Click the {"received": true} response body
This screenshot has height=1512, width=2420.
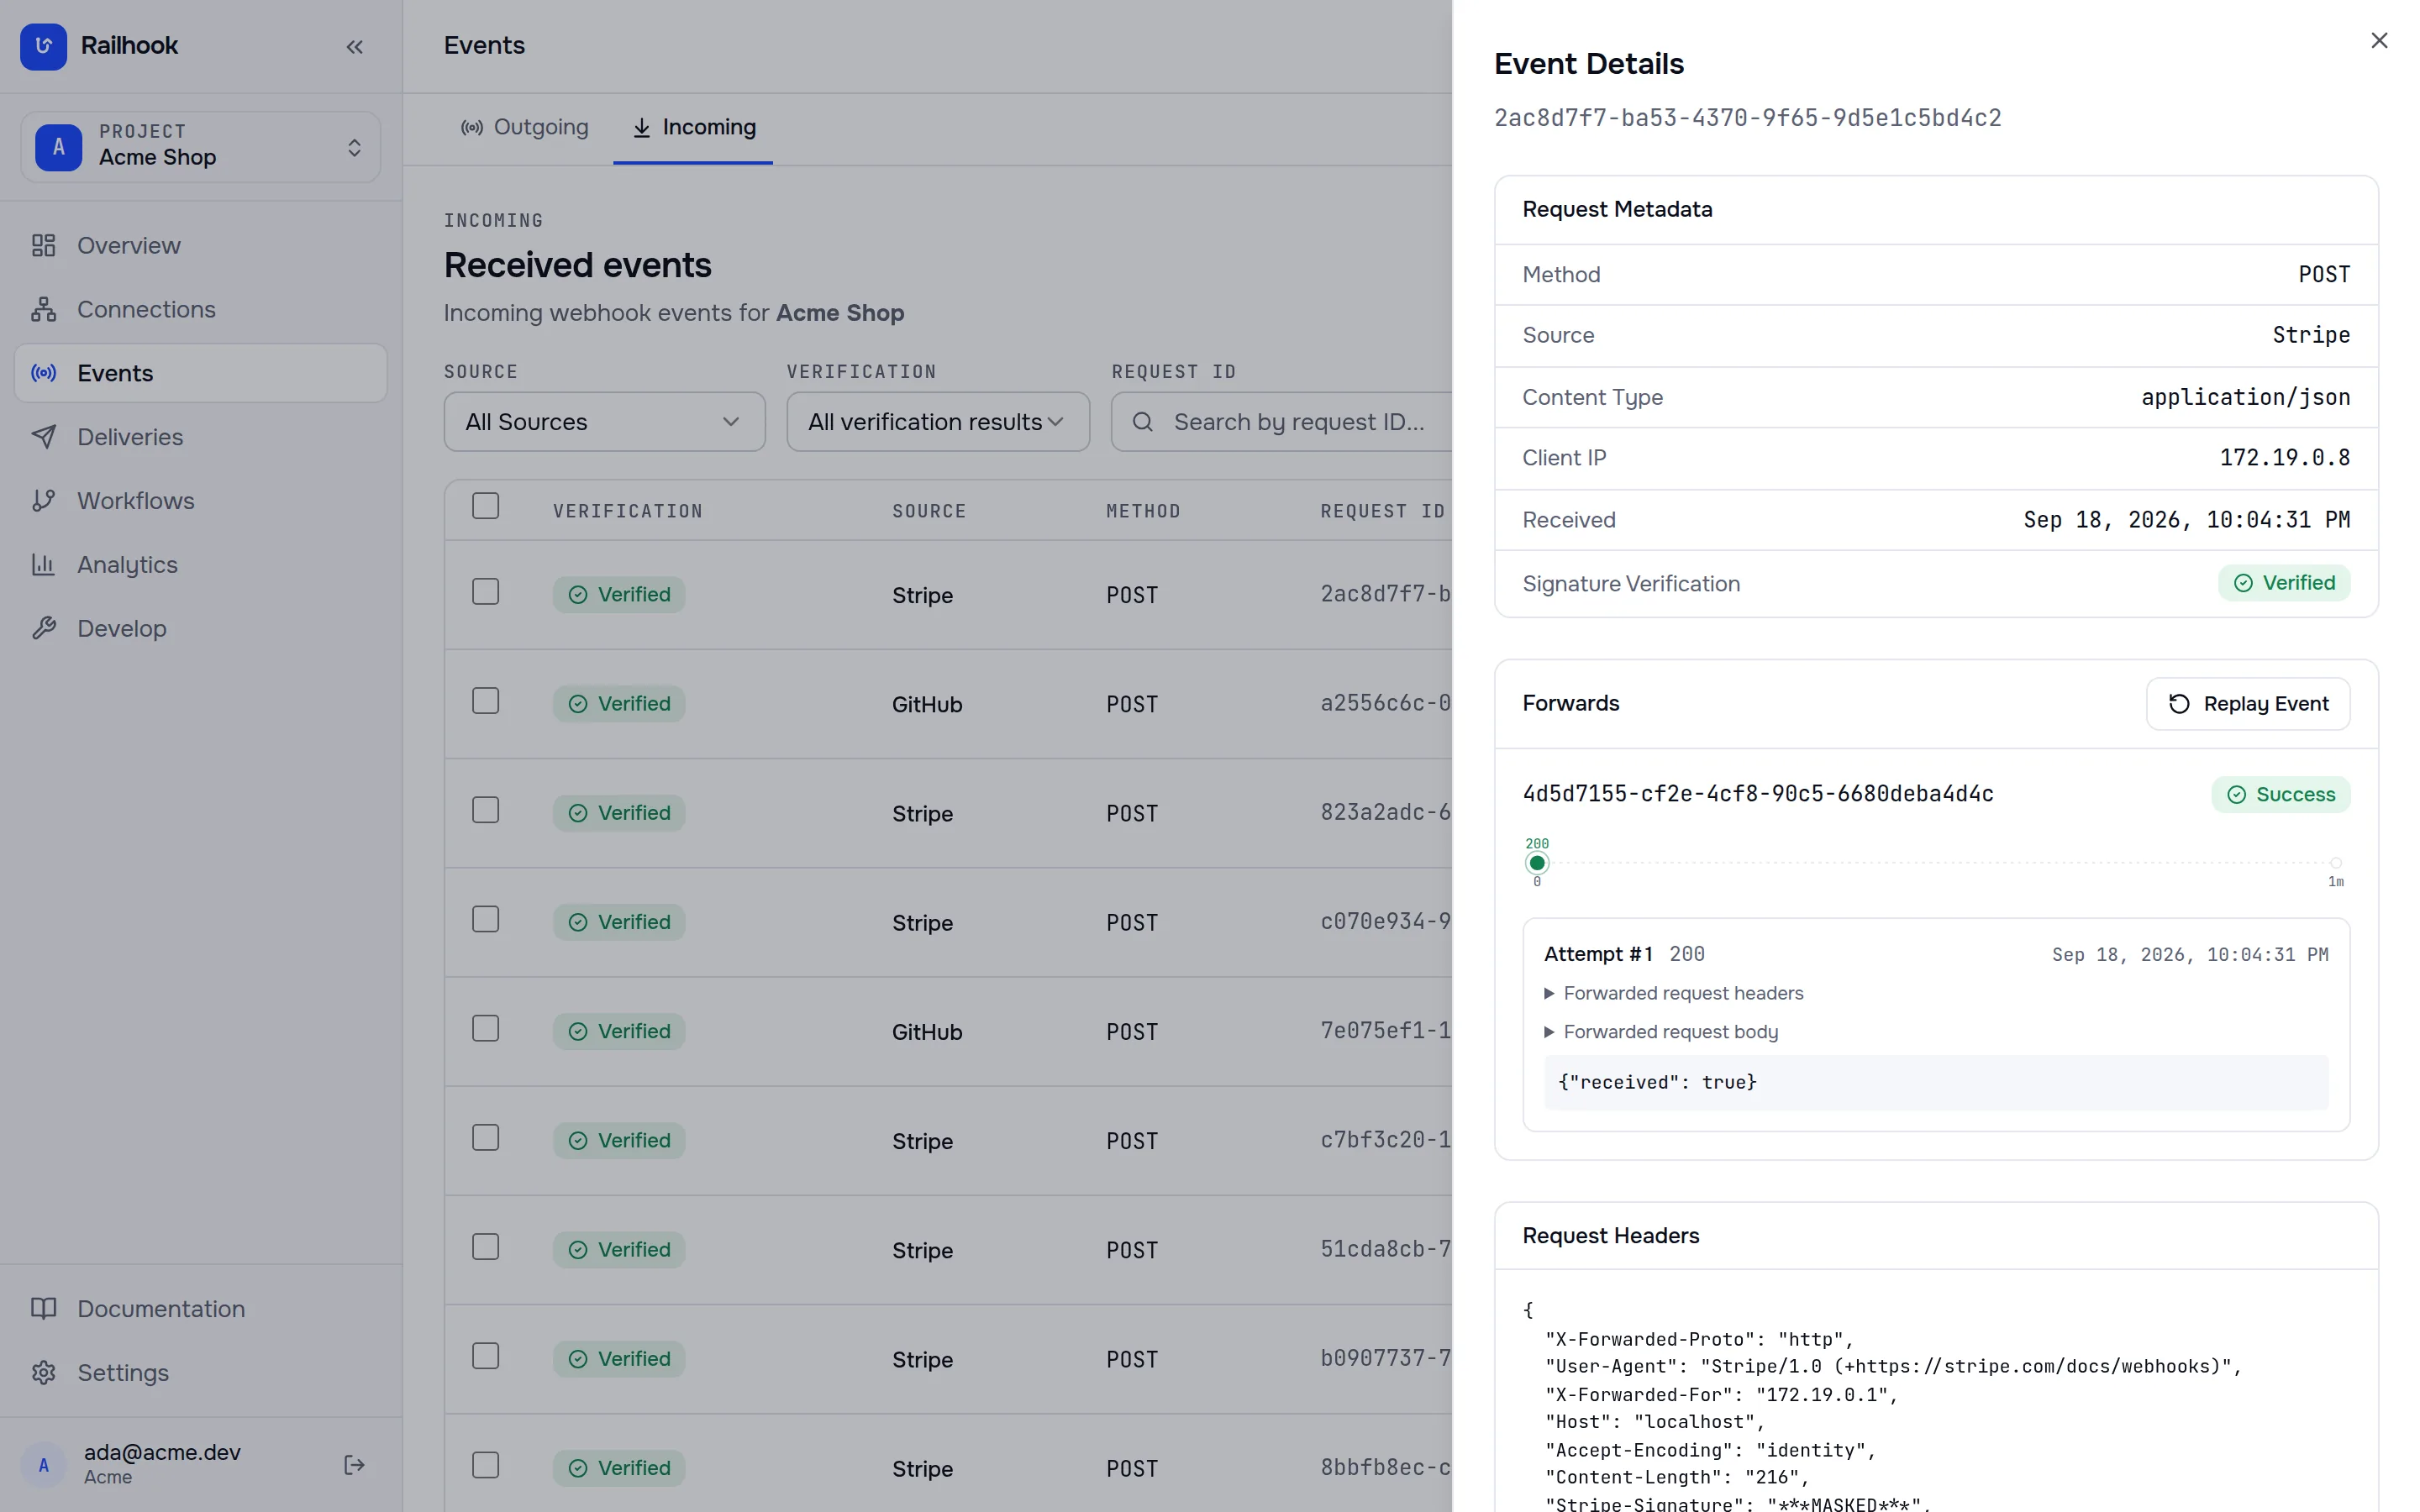click(x=1935, y=1082)
